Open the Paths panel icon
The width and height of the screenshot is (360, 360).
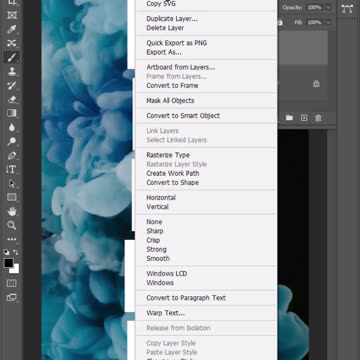[x=347, y=9]
